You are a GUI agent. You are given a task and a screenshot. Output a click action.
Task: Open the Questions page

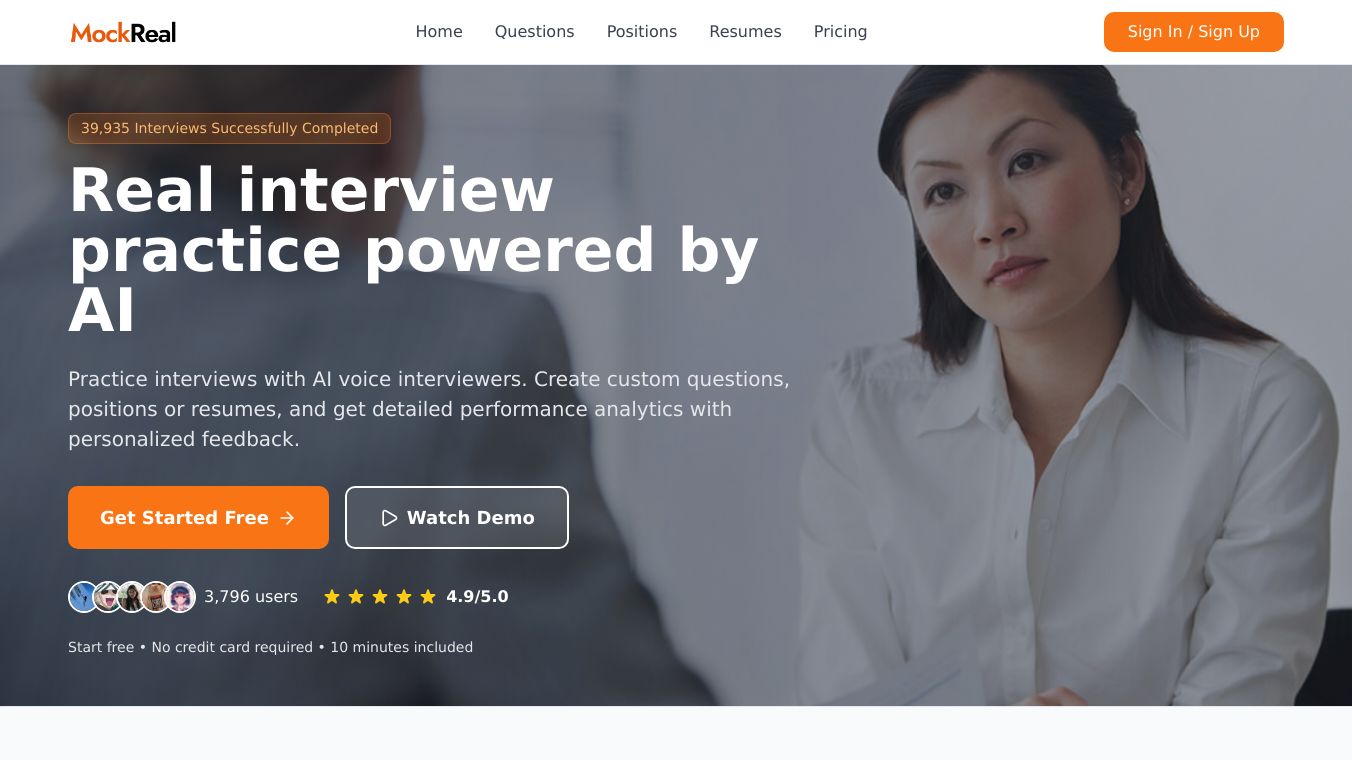click(534, 32)
